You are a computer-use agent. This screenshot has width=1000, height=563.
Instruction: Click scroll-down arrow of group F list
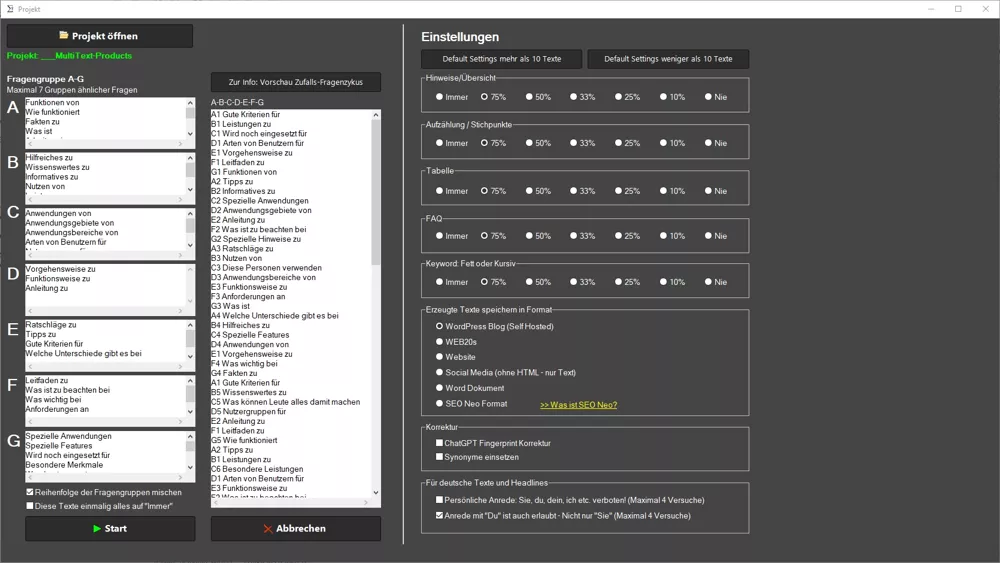[x=190, y=412]
